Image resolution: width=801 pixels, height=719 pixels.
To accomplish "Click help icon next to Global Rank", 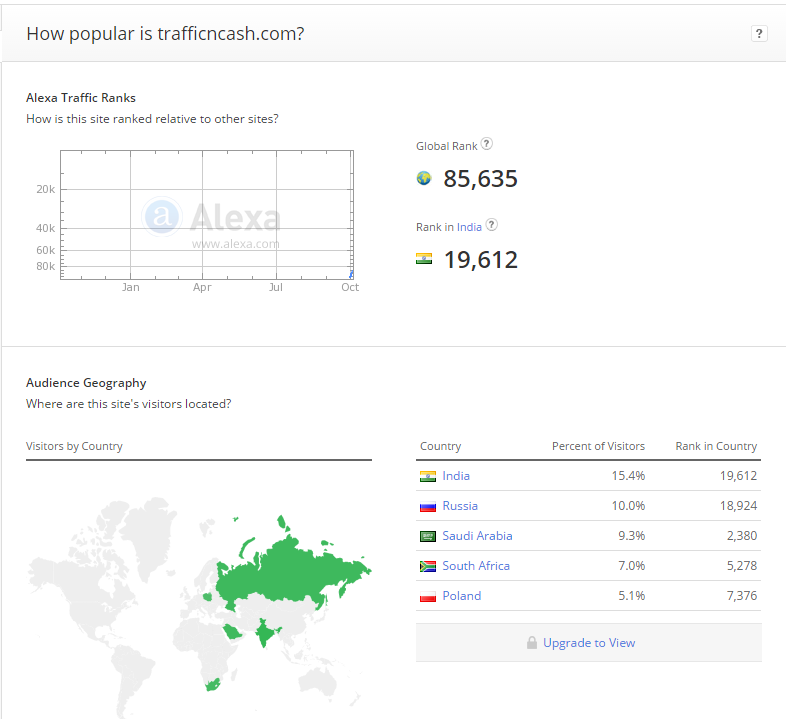I will 487,145.
